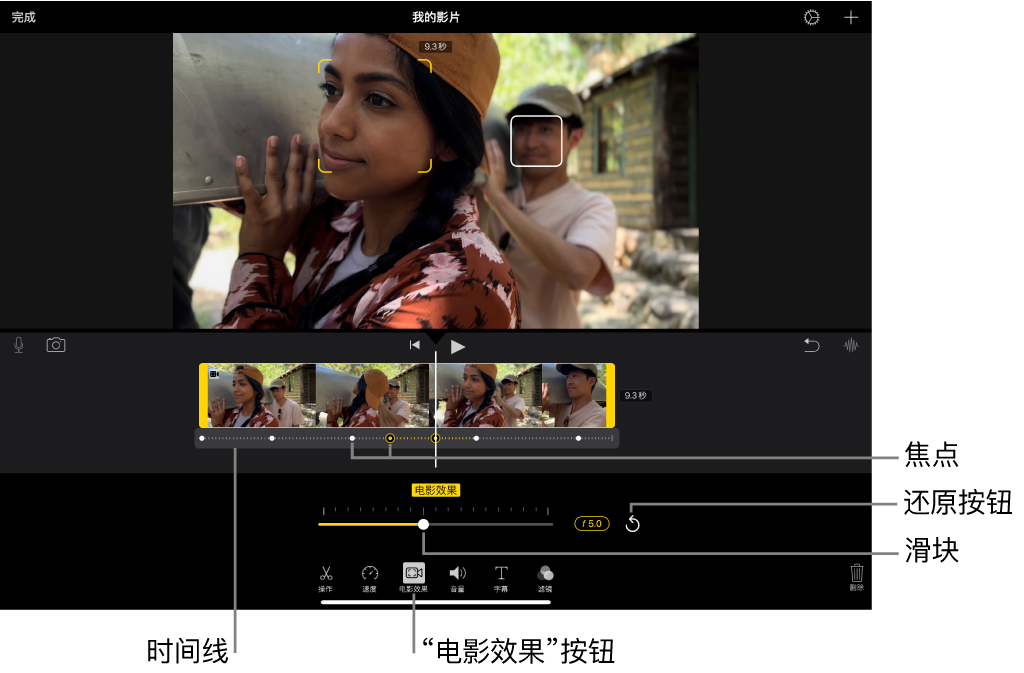Screen dimensions: 1024x673
Task: Open project settings gear icon
Action: [x=811, y=18]
